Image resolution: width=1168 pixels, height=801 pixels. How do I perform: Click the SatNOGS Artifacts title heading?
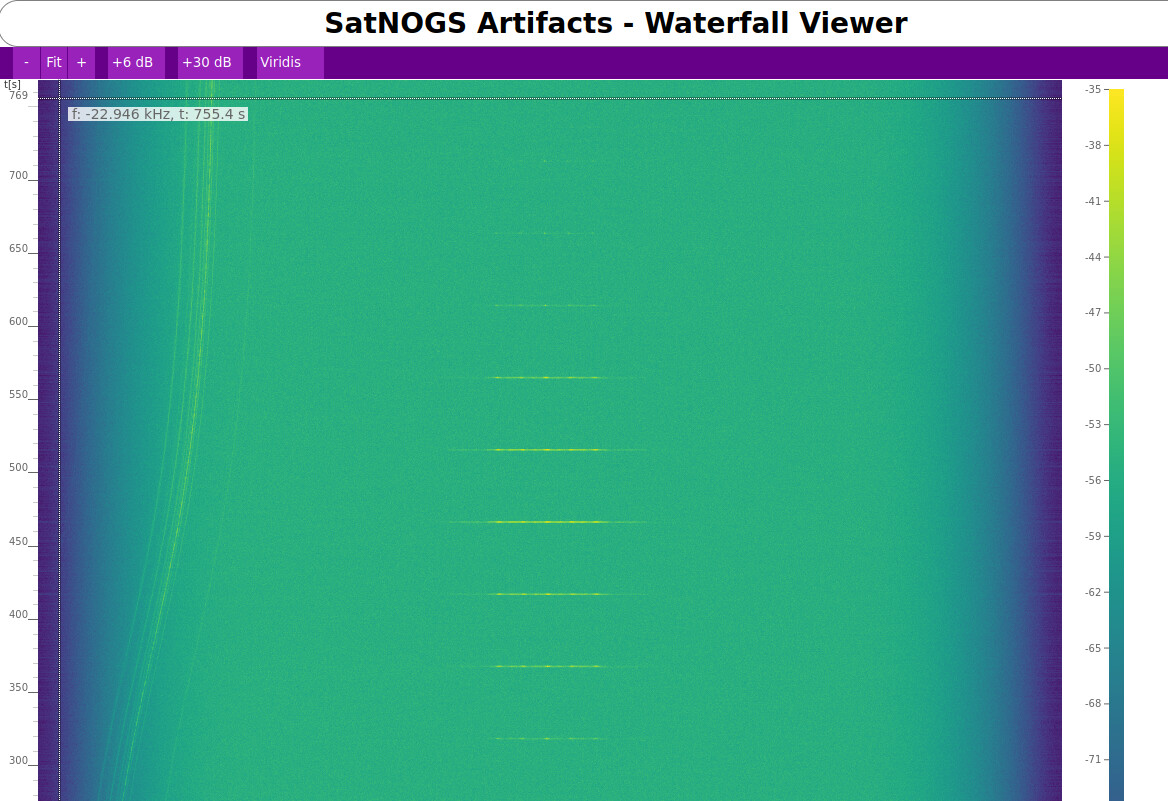coord(615,23)
